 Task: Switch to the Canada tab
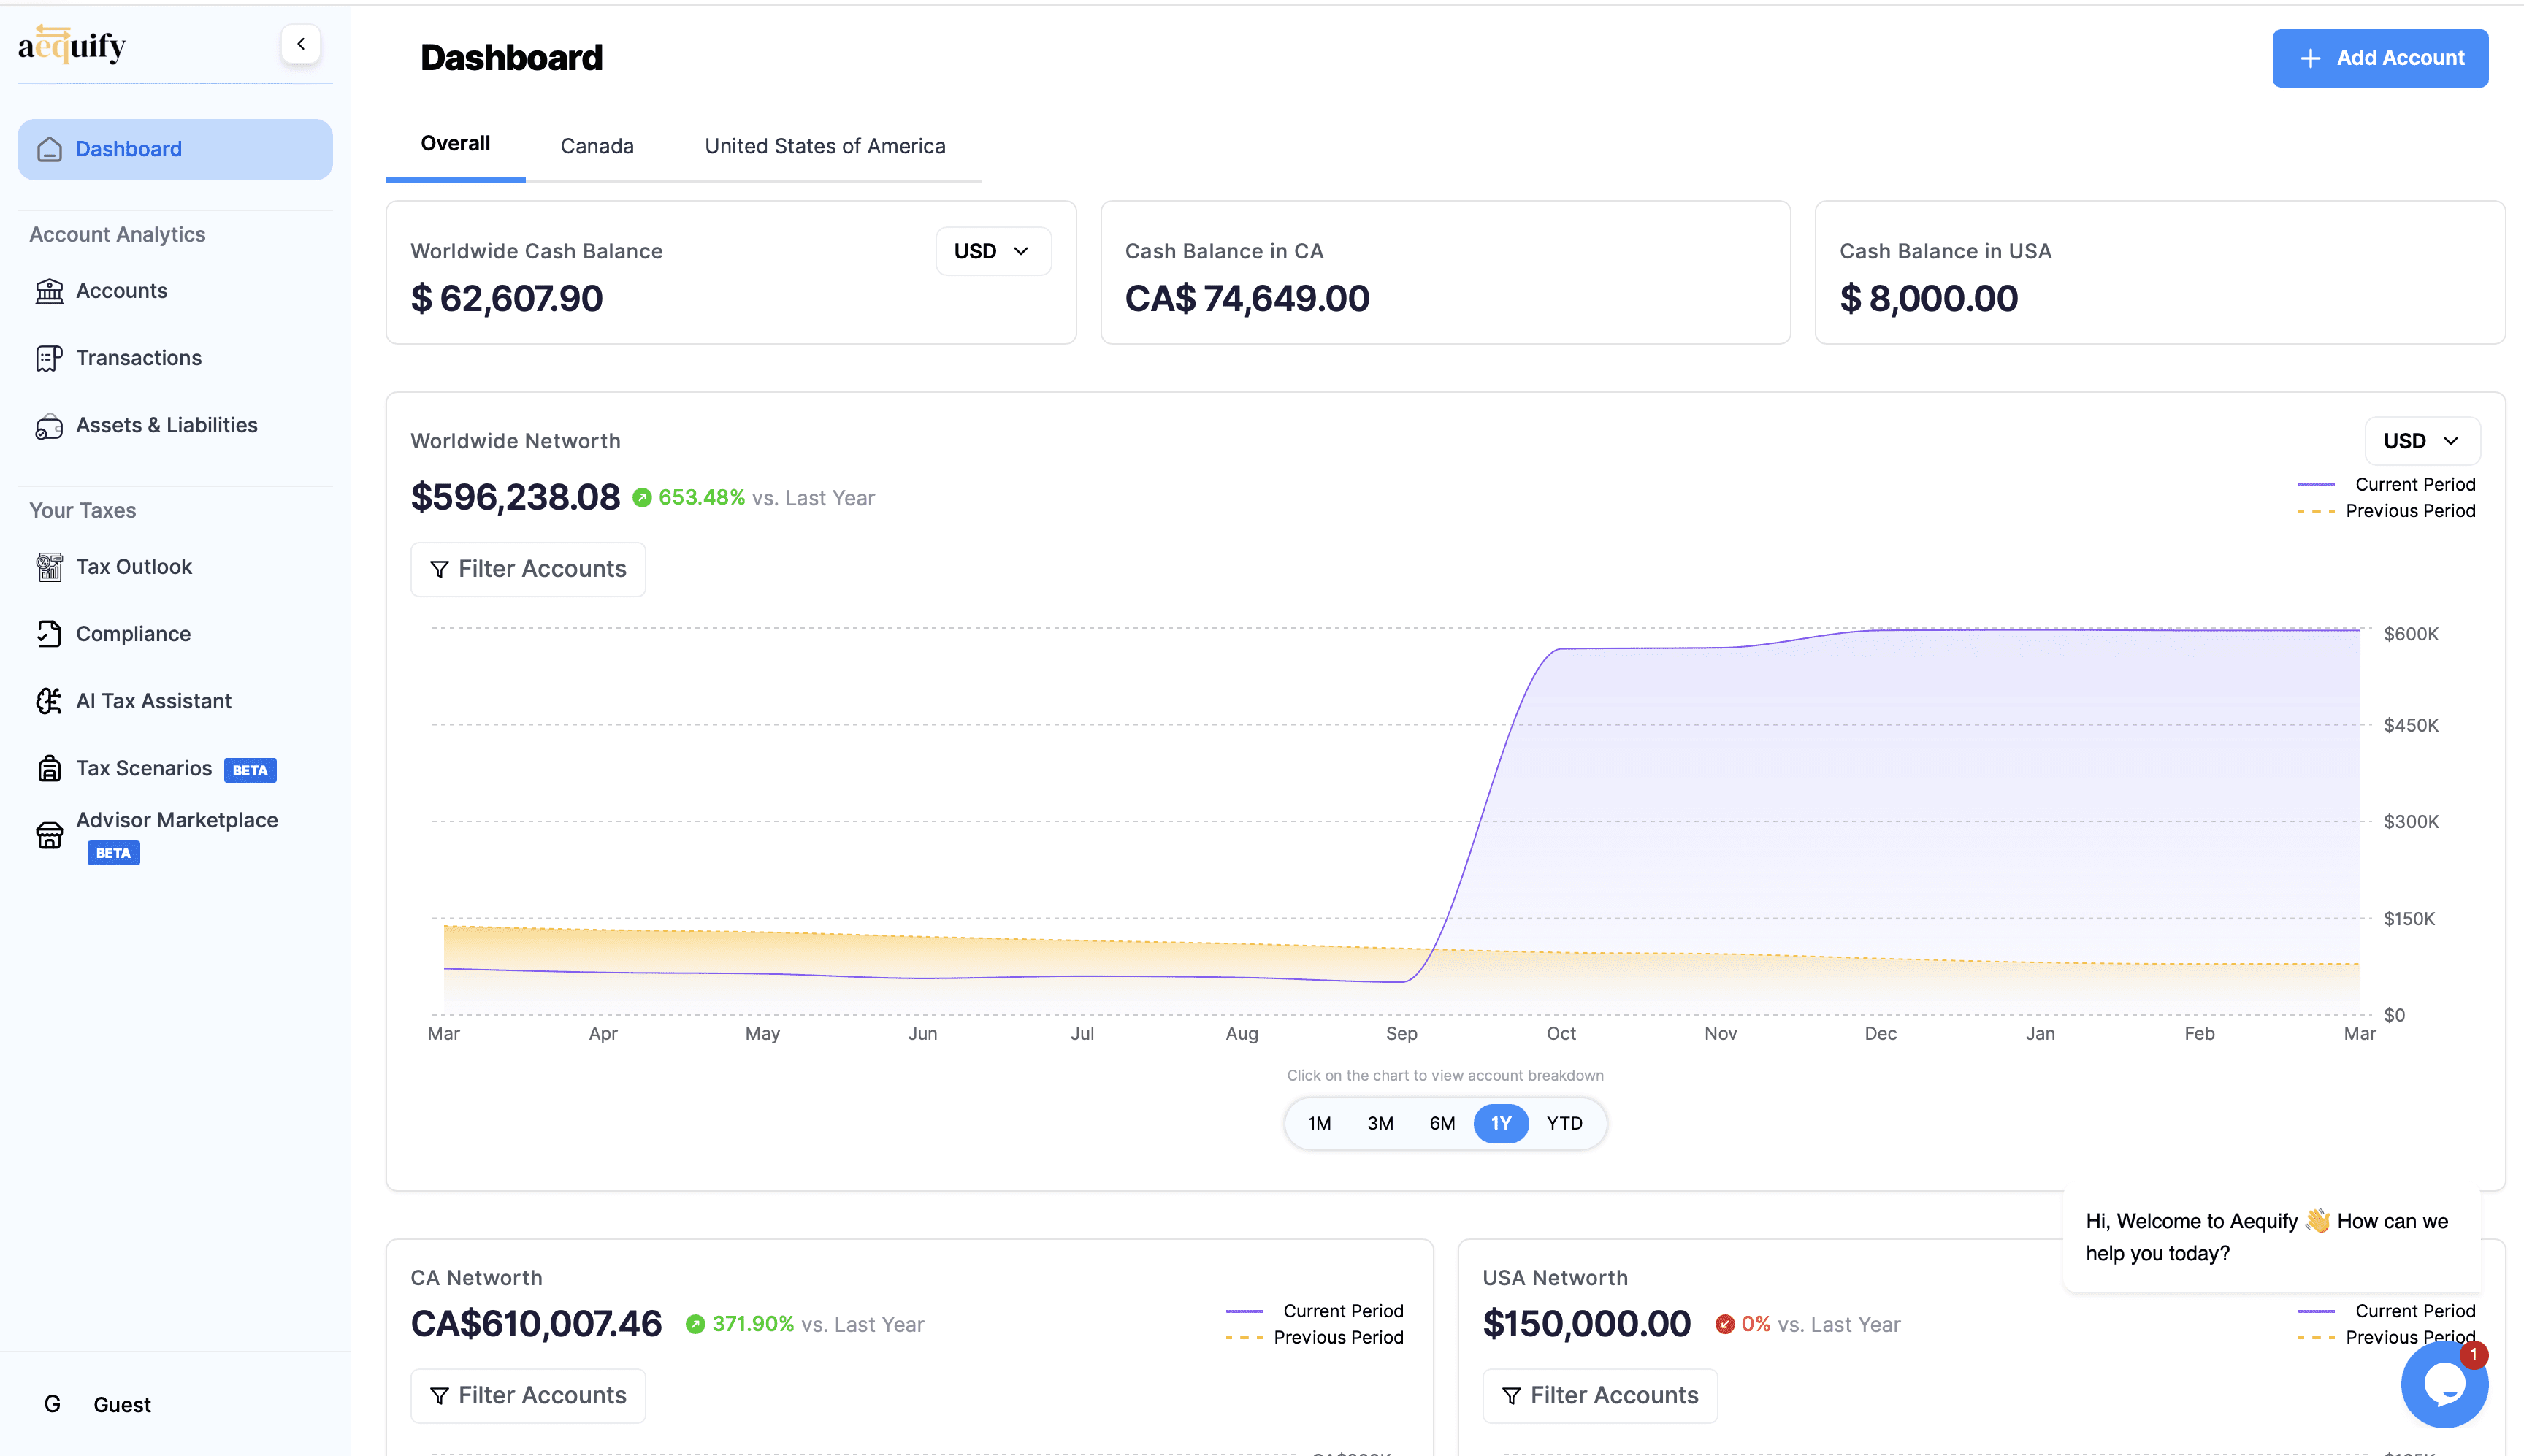pyautogui.click(x=597, y=146)
